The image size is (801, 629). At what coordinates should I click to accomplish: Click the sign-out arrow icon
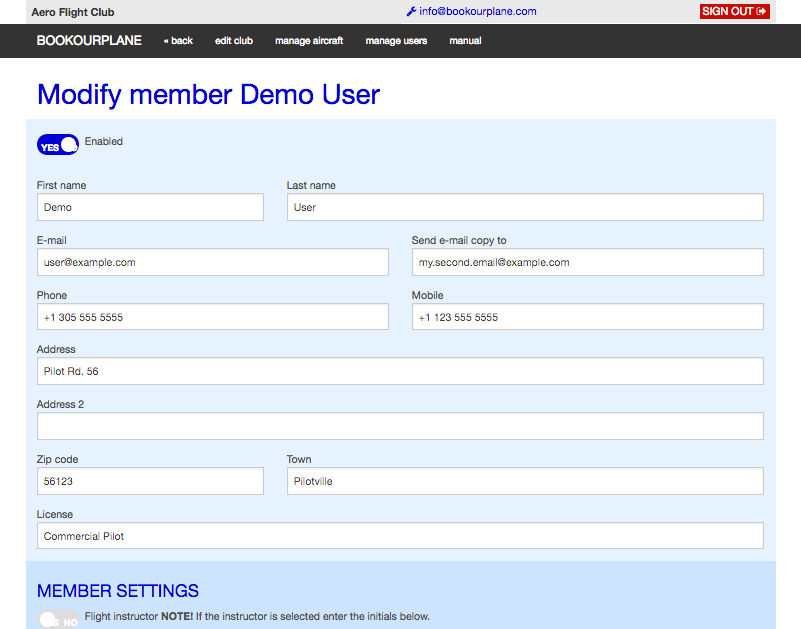[761, 11]
